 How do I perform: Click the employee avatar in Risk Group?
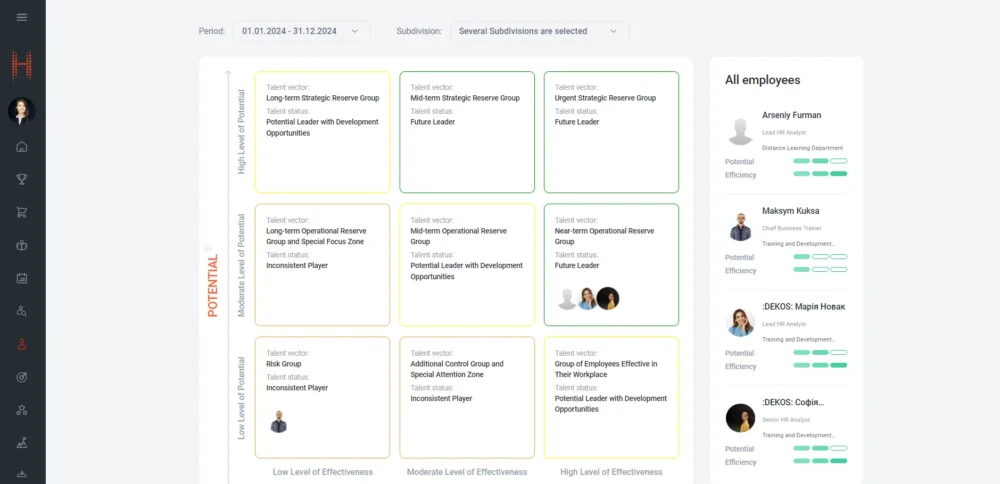coord(279,422)
